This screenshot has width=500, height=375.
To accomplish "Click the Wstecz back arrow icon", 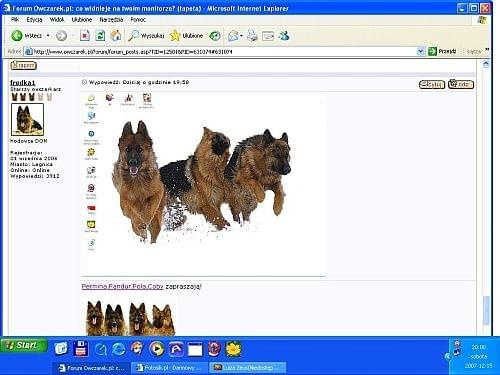I will (17, 35).
